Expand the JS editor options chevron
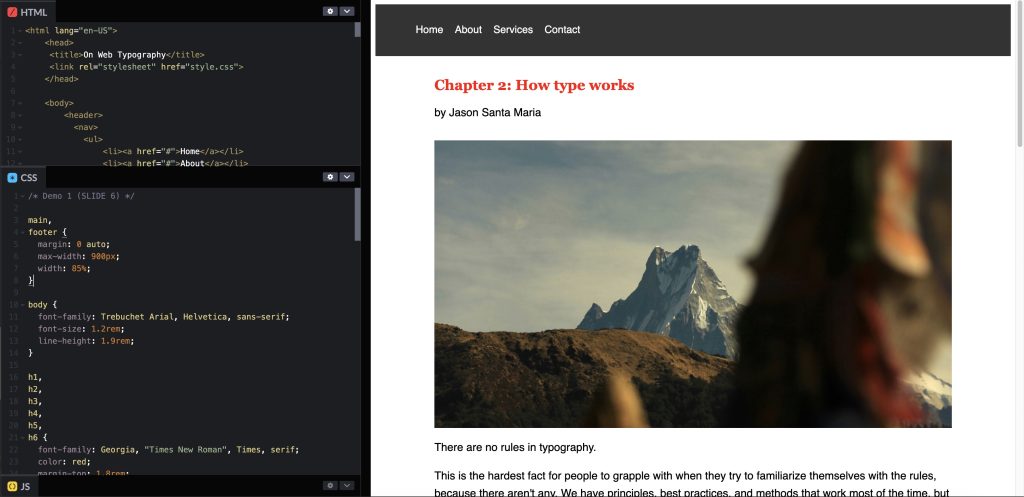Viewport: 1024px width, 497px height. pyautogui.click(x=347, y=485)
